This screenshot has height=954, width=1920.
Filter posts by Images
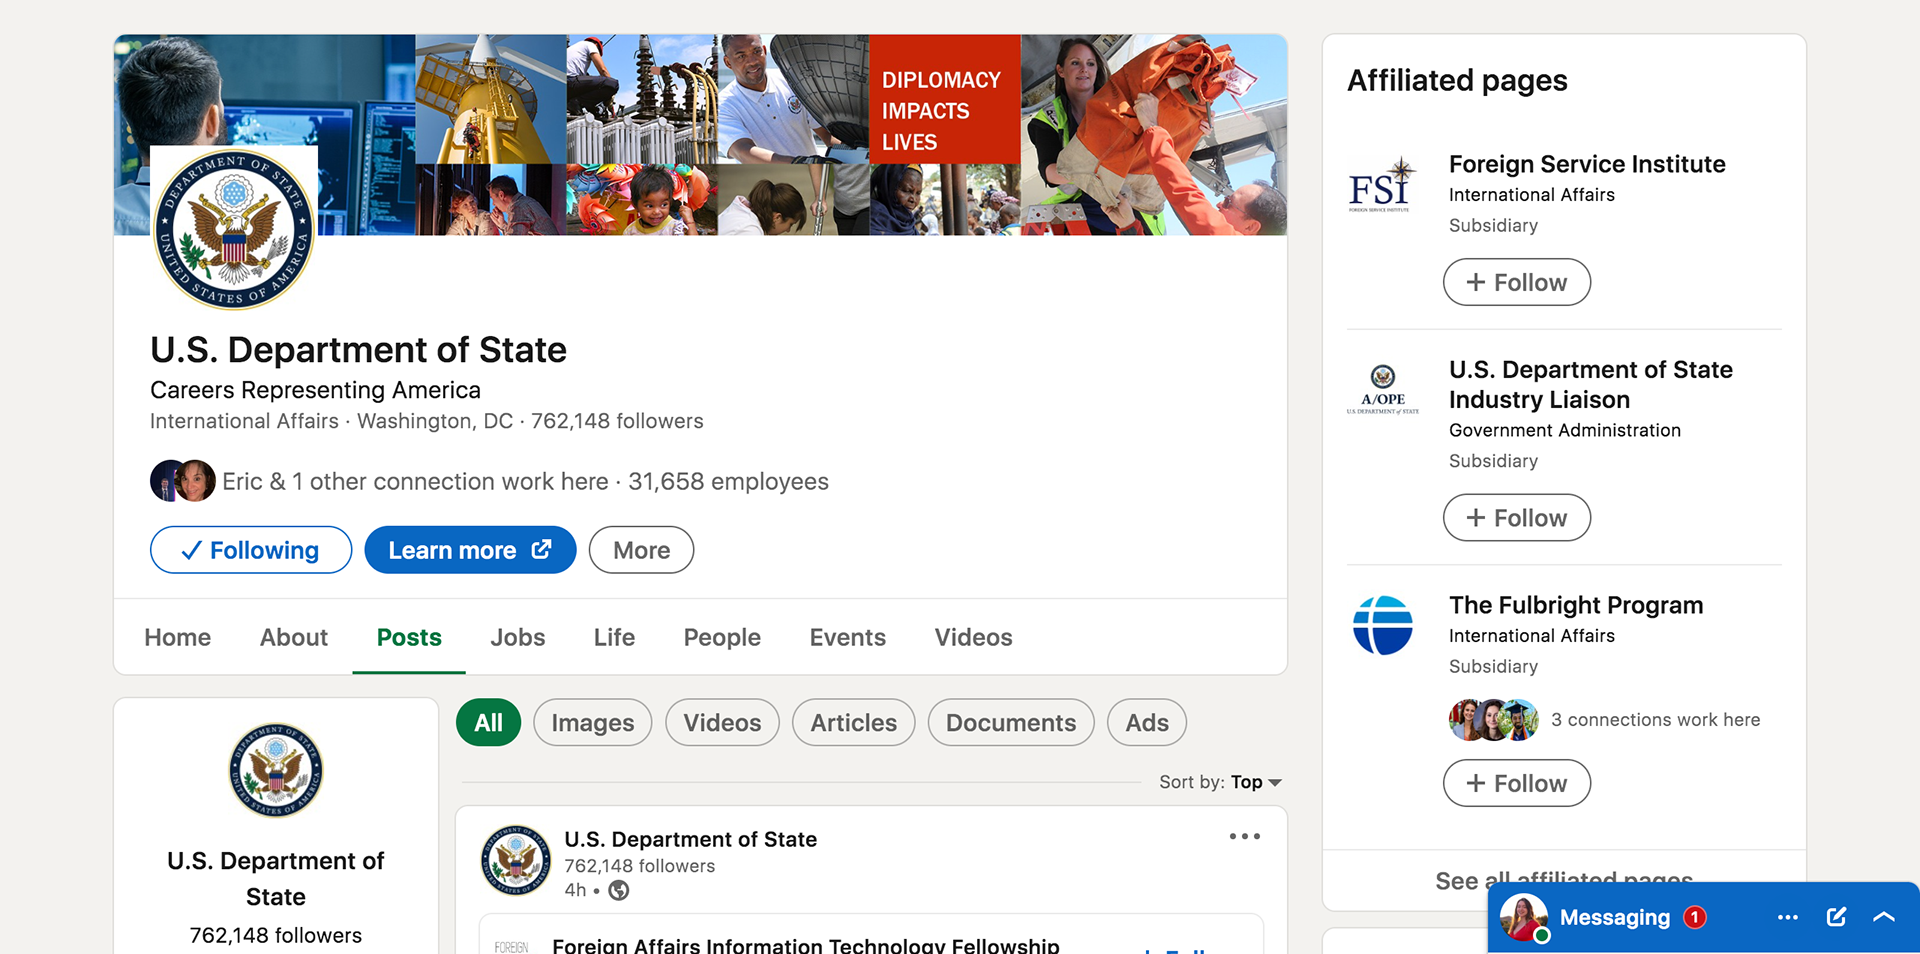point(593,722)
